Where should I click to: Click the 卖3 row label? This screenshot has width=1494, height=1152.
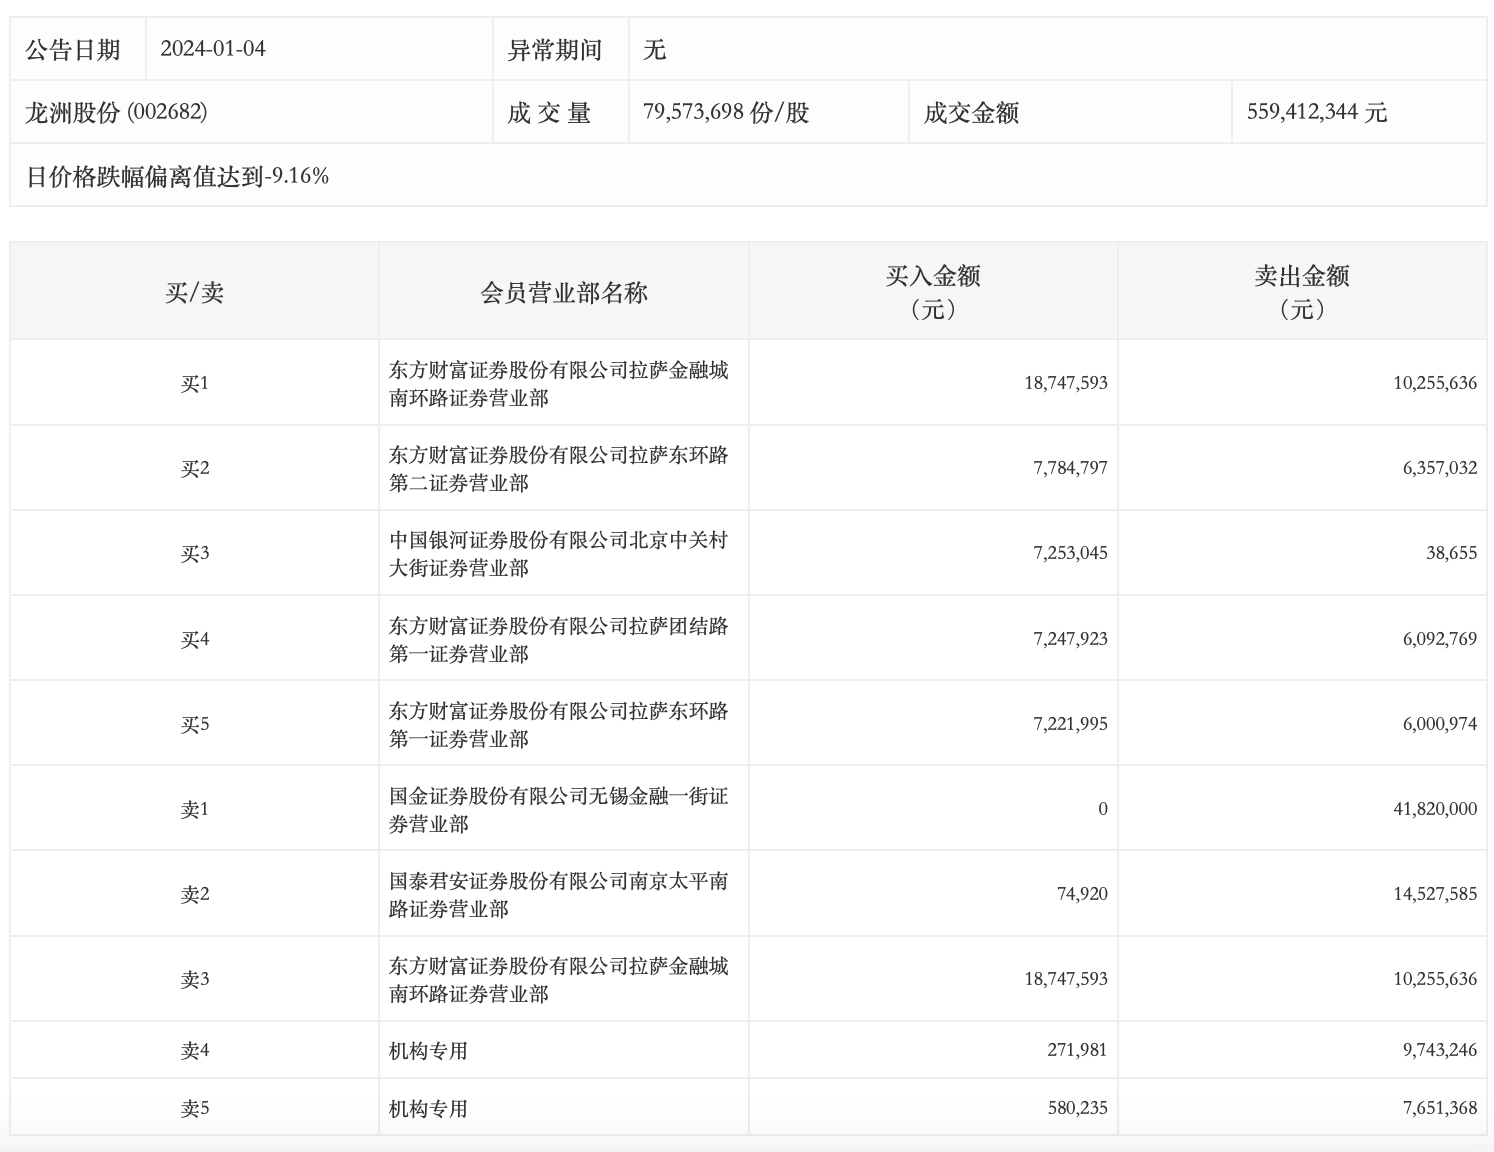[195, 980]
